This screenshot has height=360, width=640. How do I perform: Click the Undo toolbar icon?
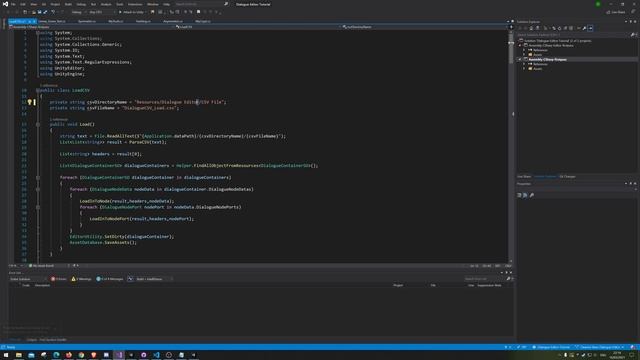[x=53, y=12]
